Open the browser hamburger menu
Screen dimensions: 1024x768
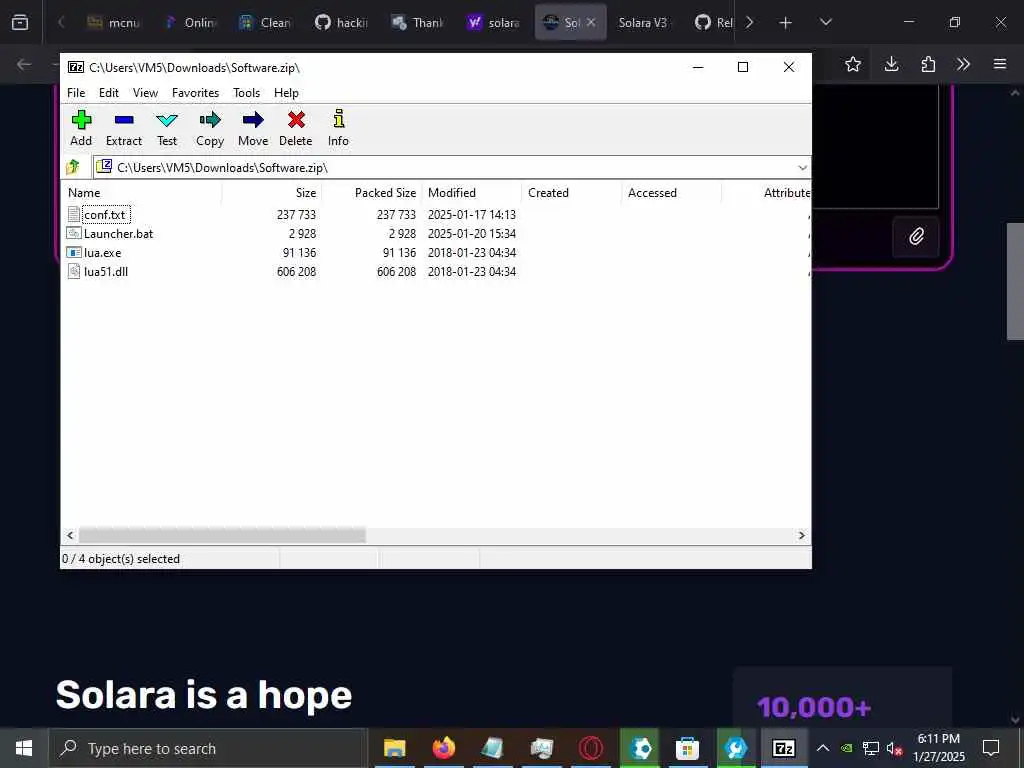point(1000,64)
